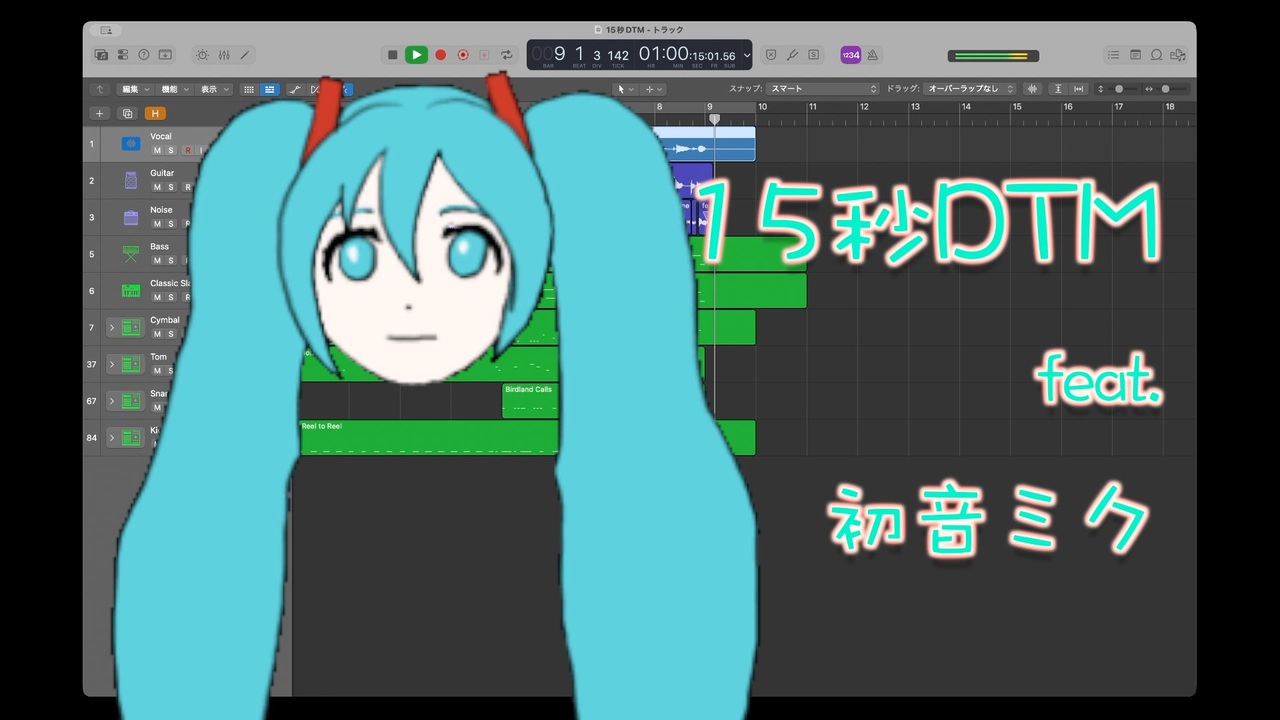
Task: Click the master output level meter
Action: [994, 55]
